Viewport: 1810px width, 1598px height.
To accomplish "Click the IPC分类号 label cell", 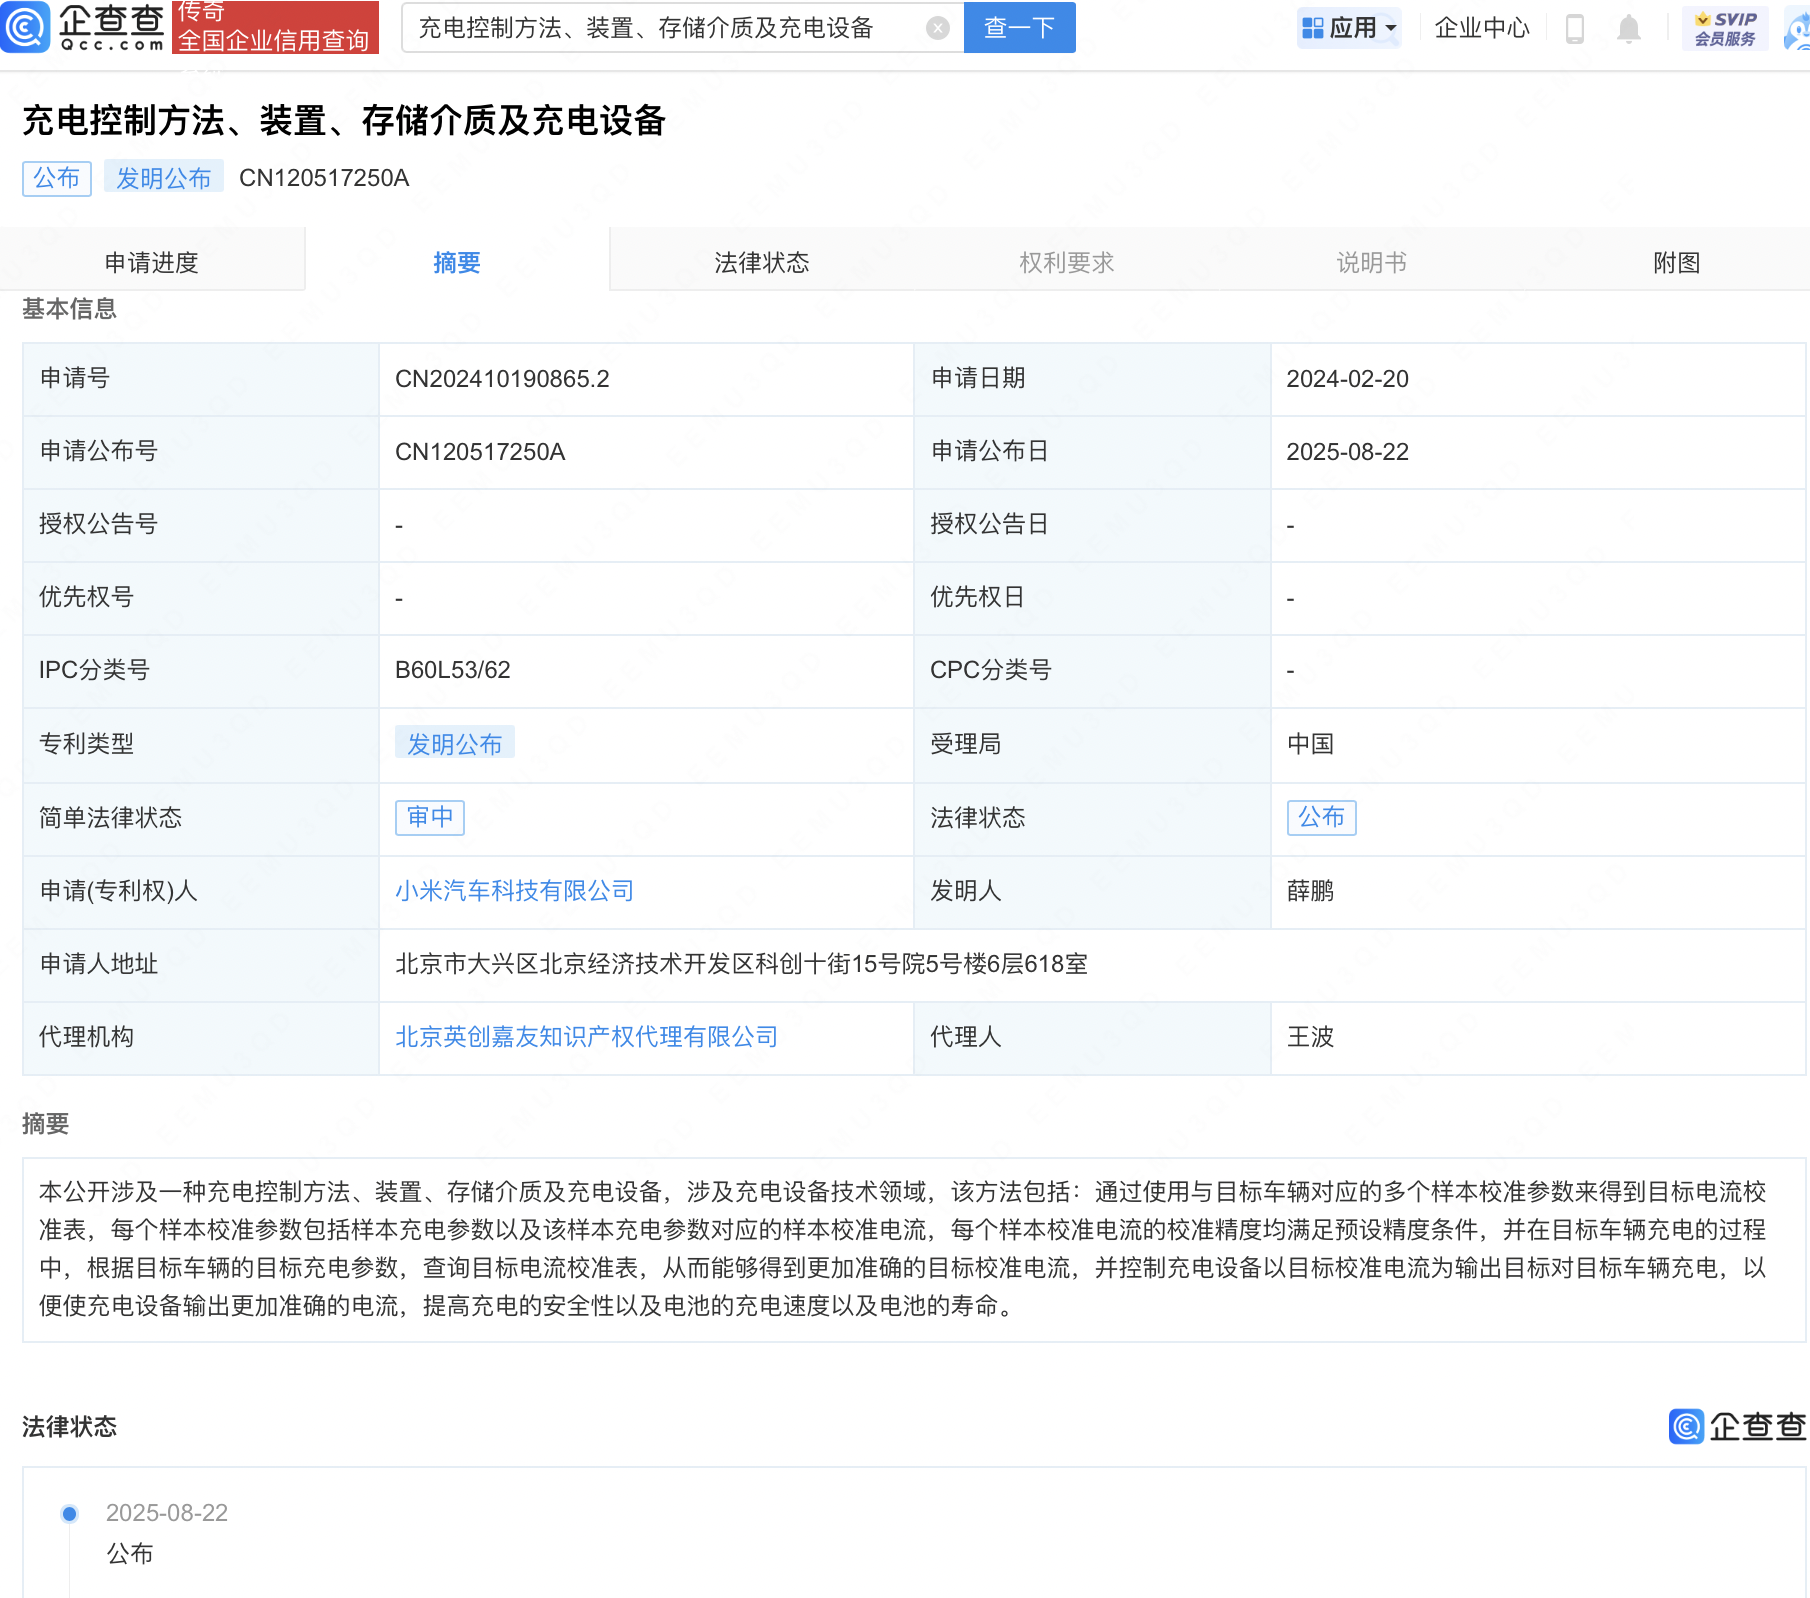I will point(201,671).
